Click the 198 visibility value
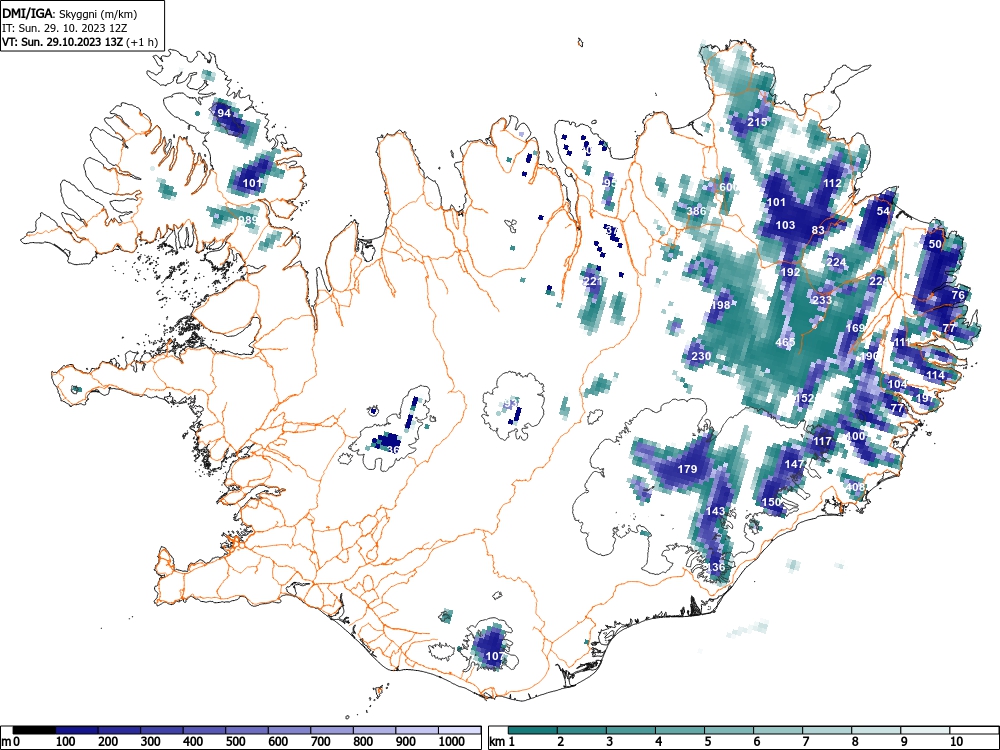Image resolution: width=1000 pixels, height=750 pixels. tap(720, 305)
